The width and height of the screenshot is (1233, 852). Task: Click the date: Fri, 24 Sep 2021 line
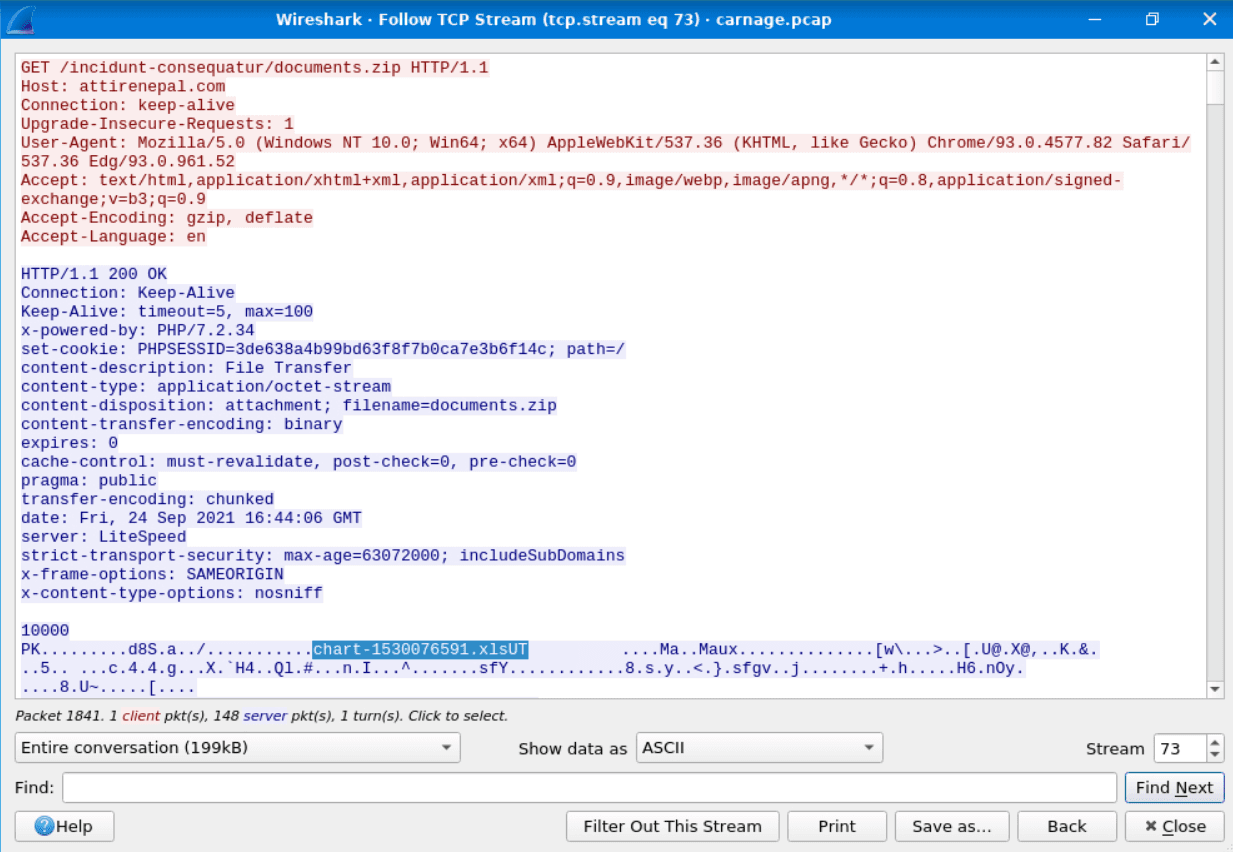pos(191,518)
